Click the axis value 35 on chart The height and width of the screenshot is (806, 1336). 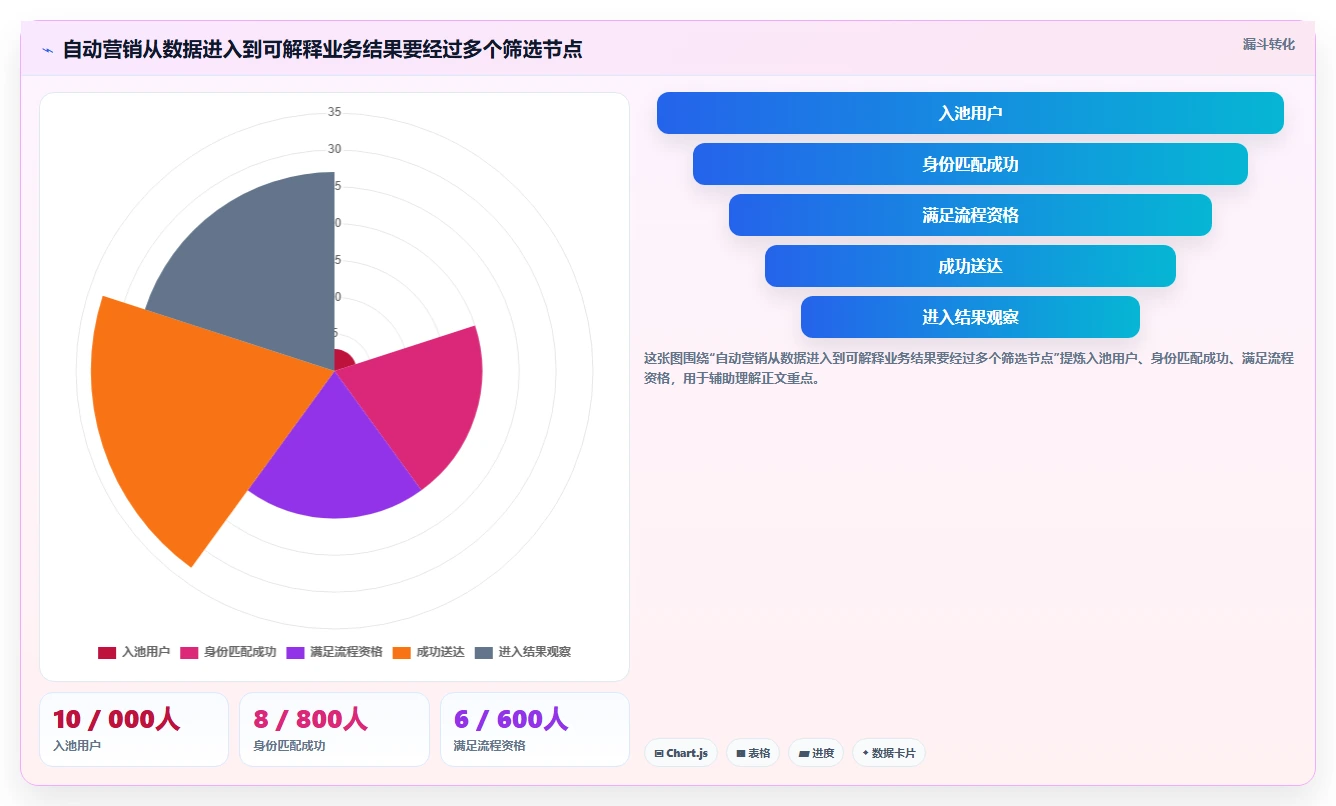click(x=334, y=112)
